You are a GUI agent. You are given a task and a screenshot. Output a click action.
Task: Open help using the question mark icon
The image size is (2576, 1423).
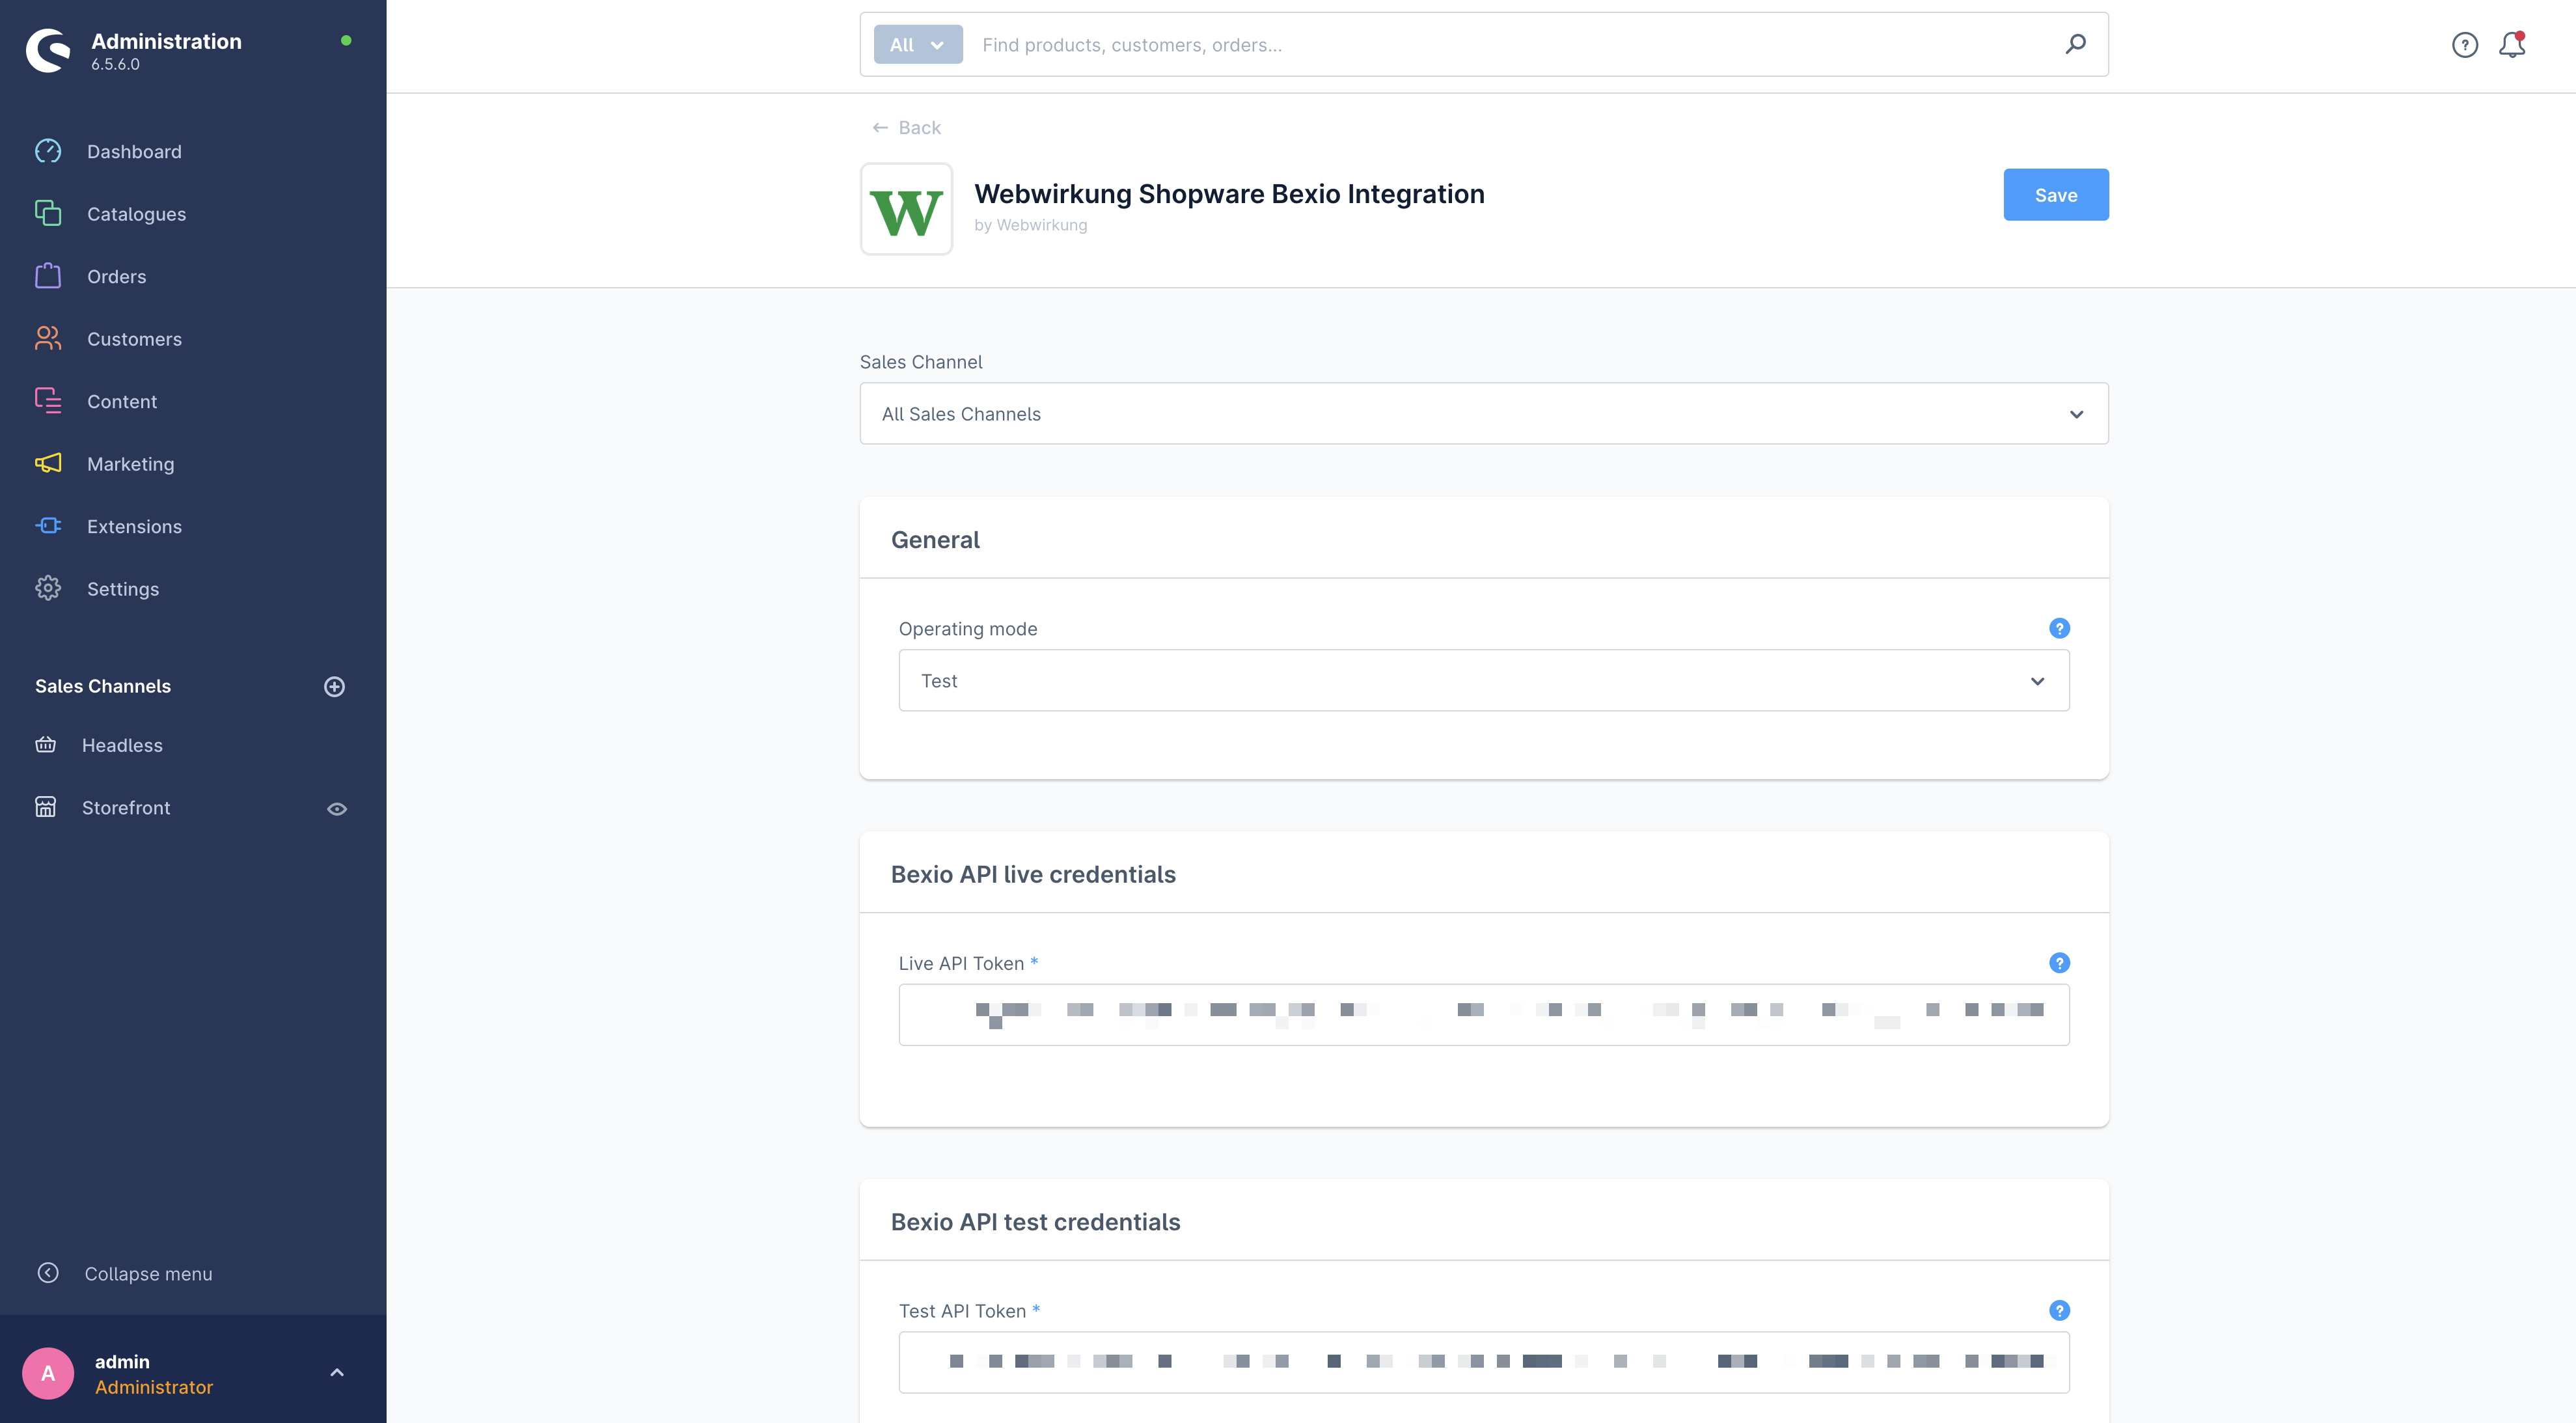pos(2465,44)
